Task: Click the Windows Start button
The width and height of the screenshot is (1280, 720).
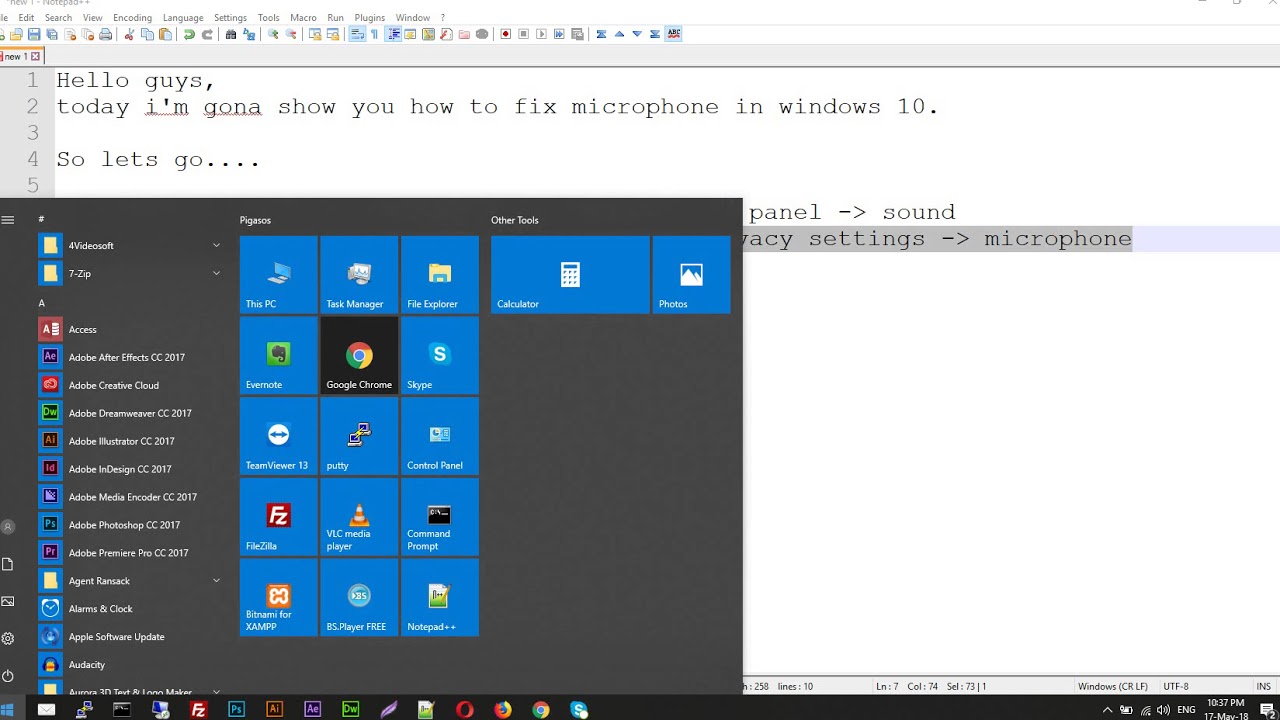Action: point(8,710)
